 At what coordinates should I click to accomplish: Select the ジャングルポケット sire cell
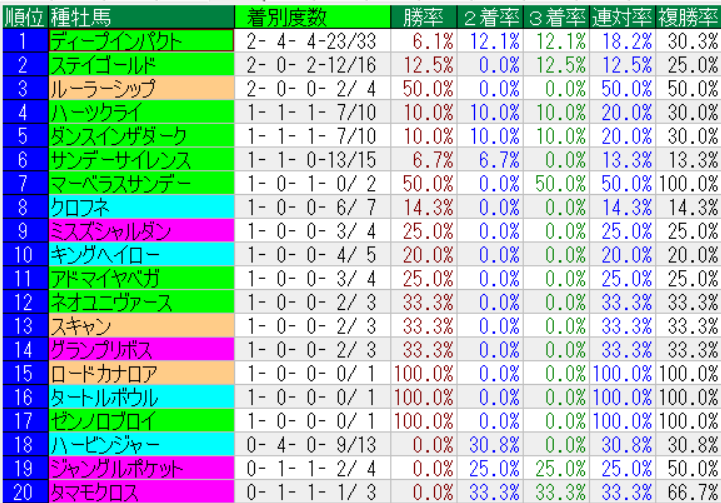(x=141, y=469)
